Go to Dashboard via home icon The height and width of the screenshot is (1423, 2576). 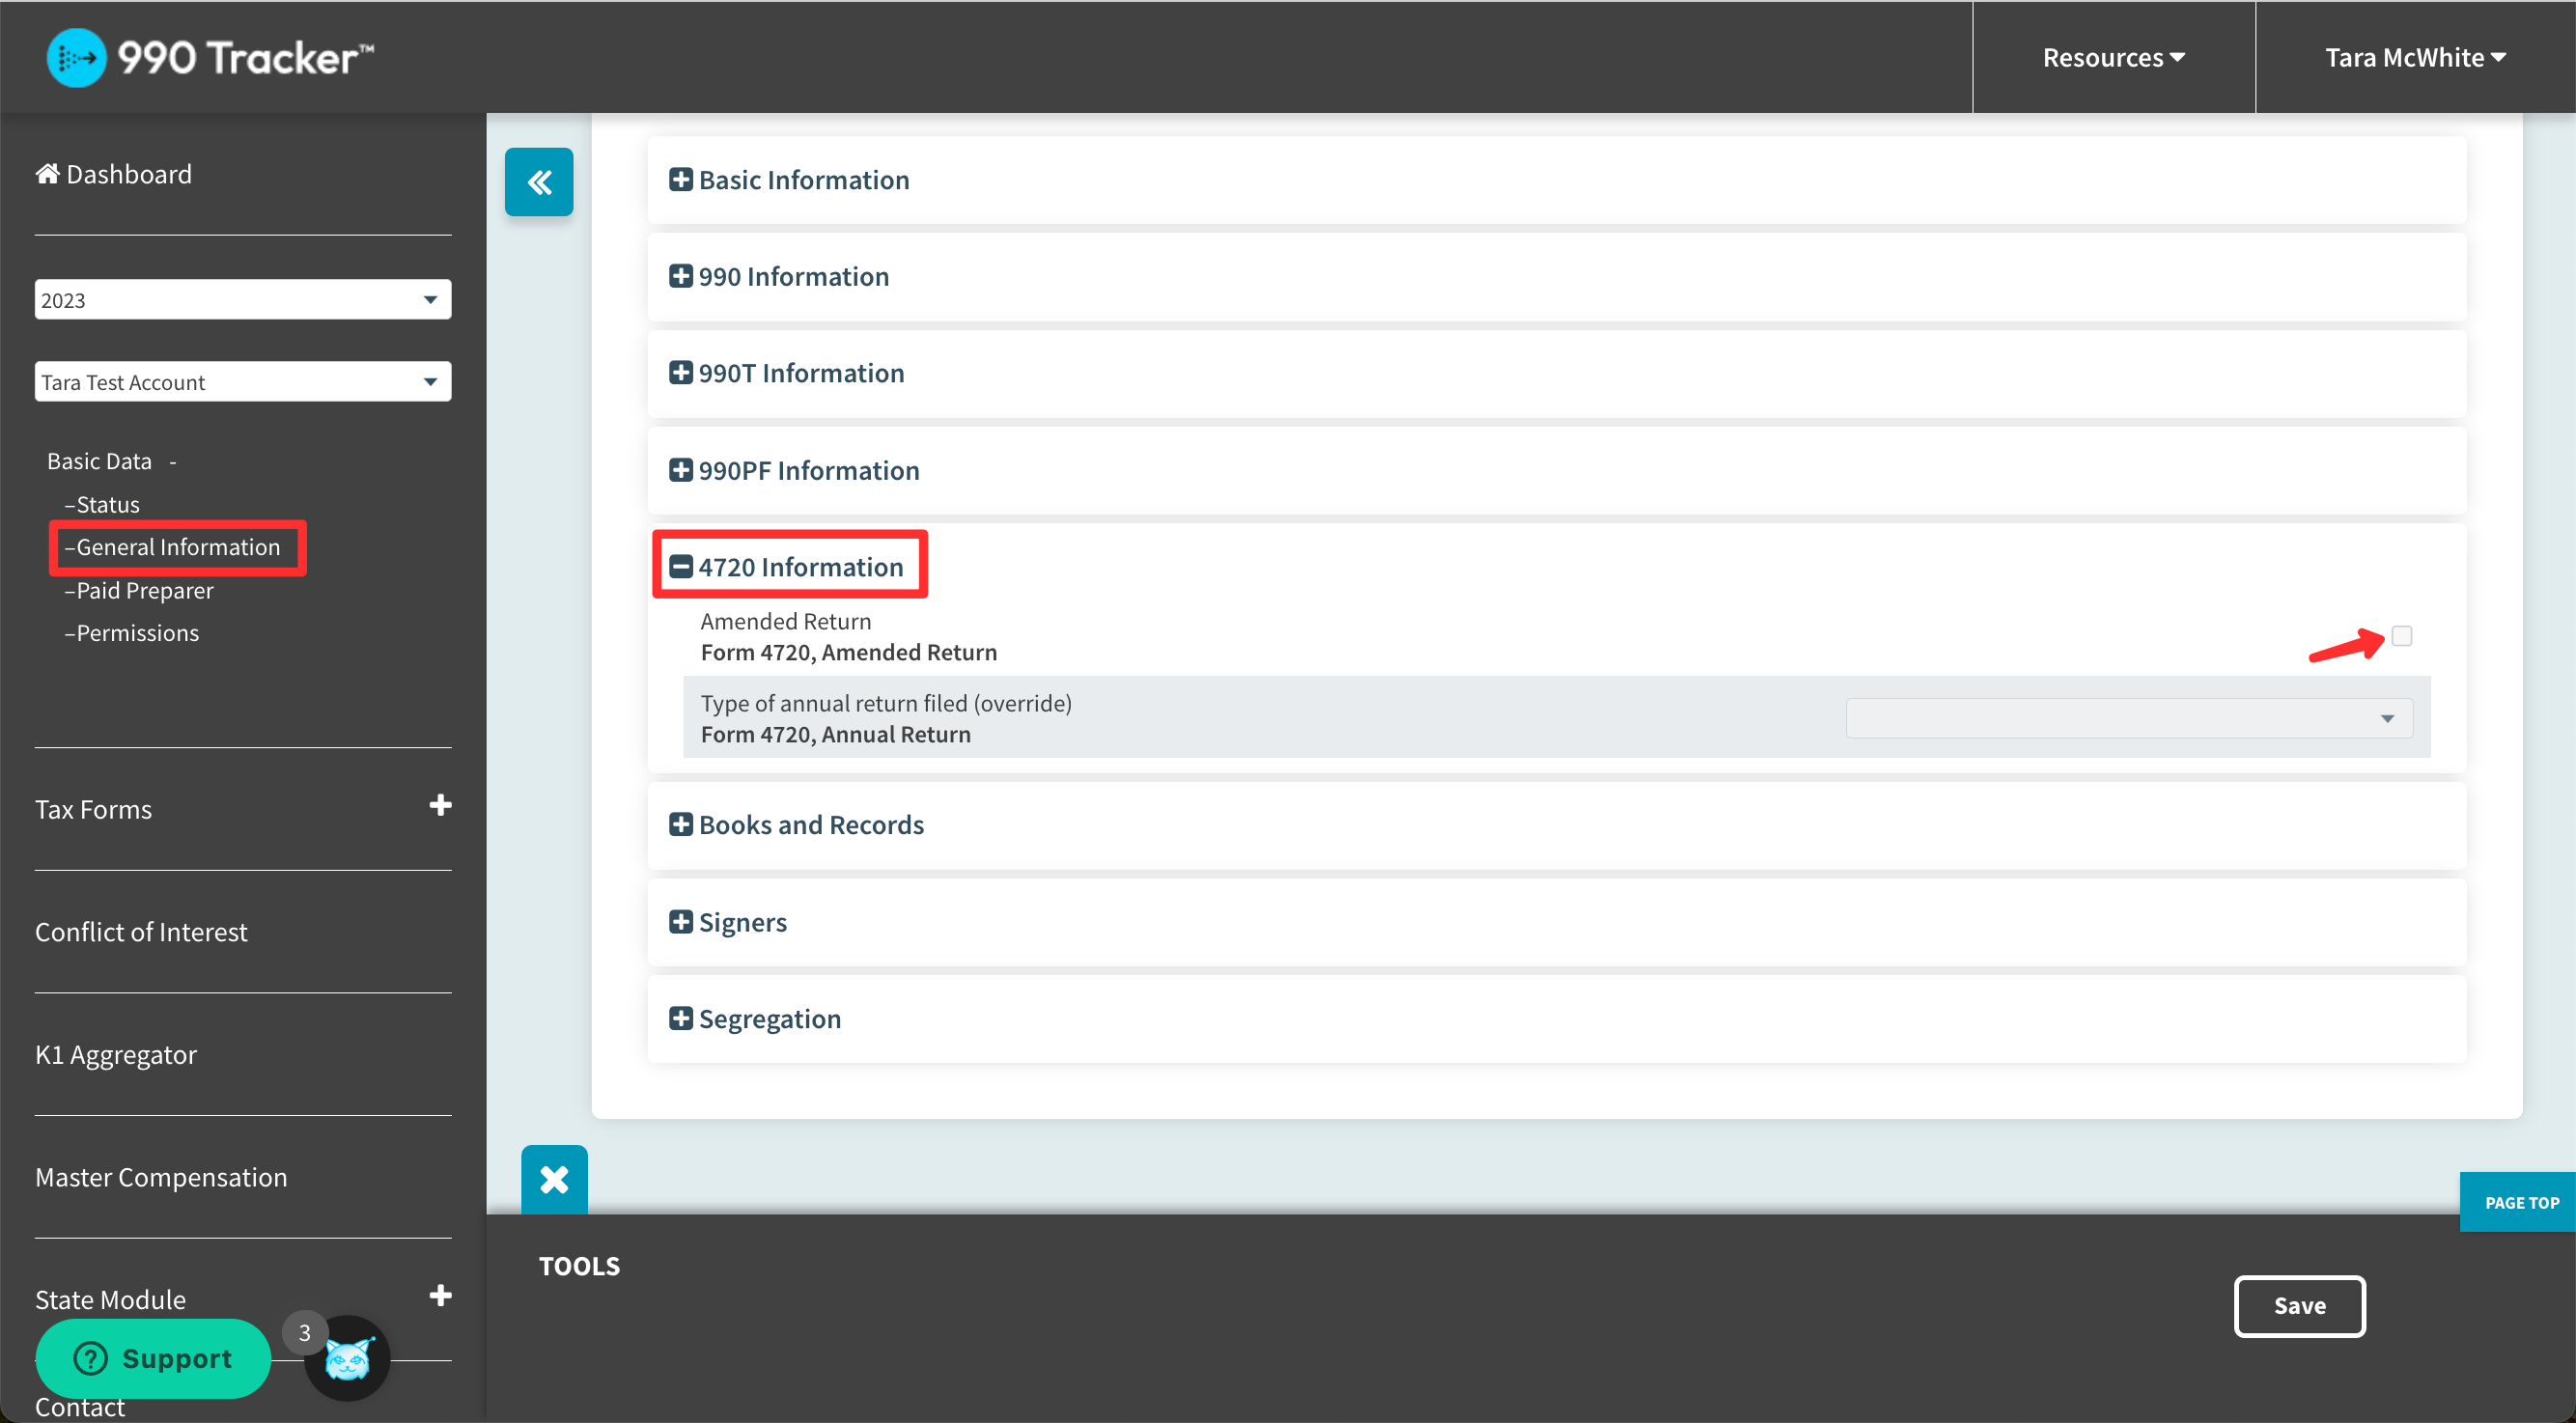pyautogui.click(x=47, y=174)
